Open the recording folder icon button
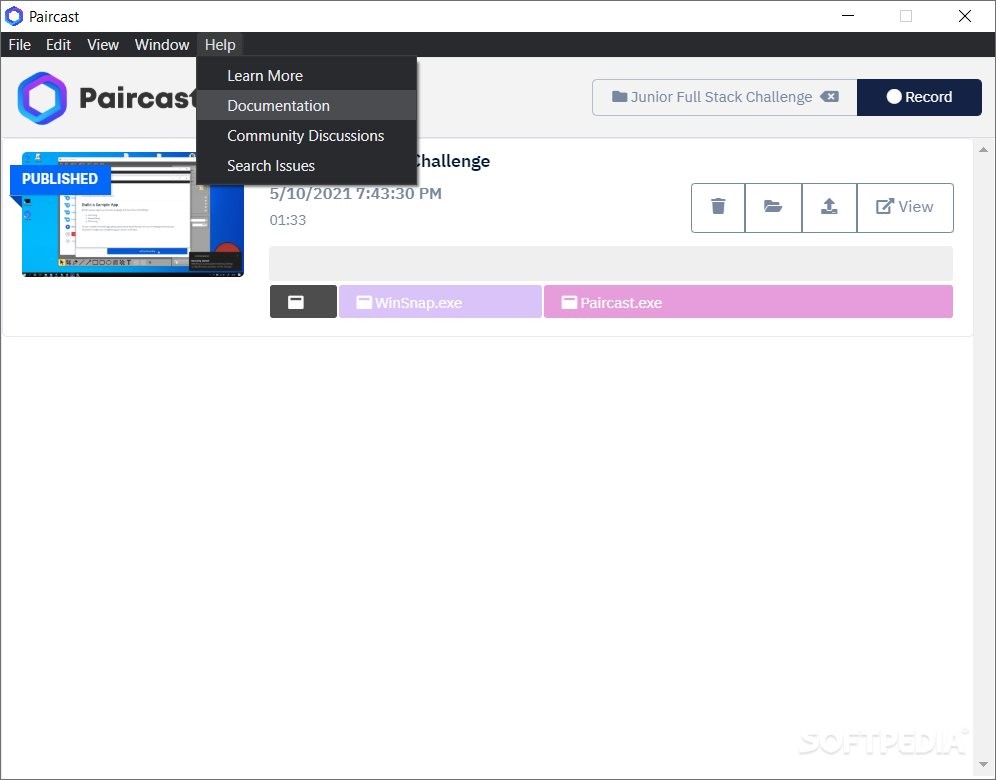996x780 pixels. click(x=773, y=207)
